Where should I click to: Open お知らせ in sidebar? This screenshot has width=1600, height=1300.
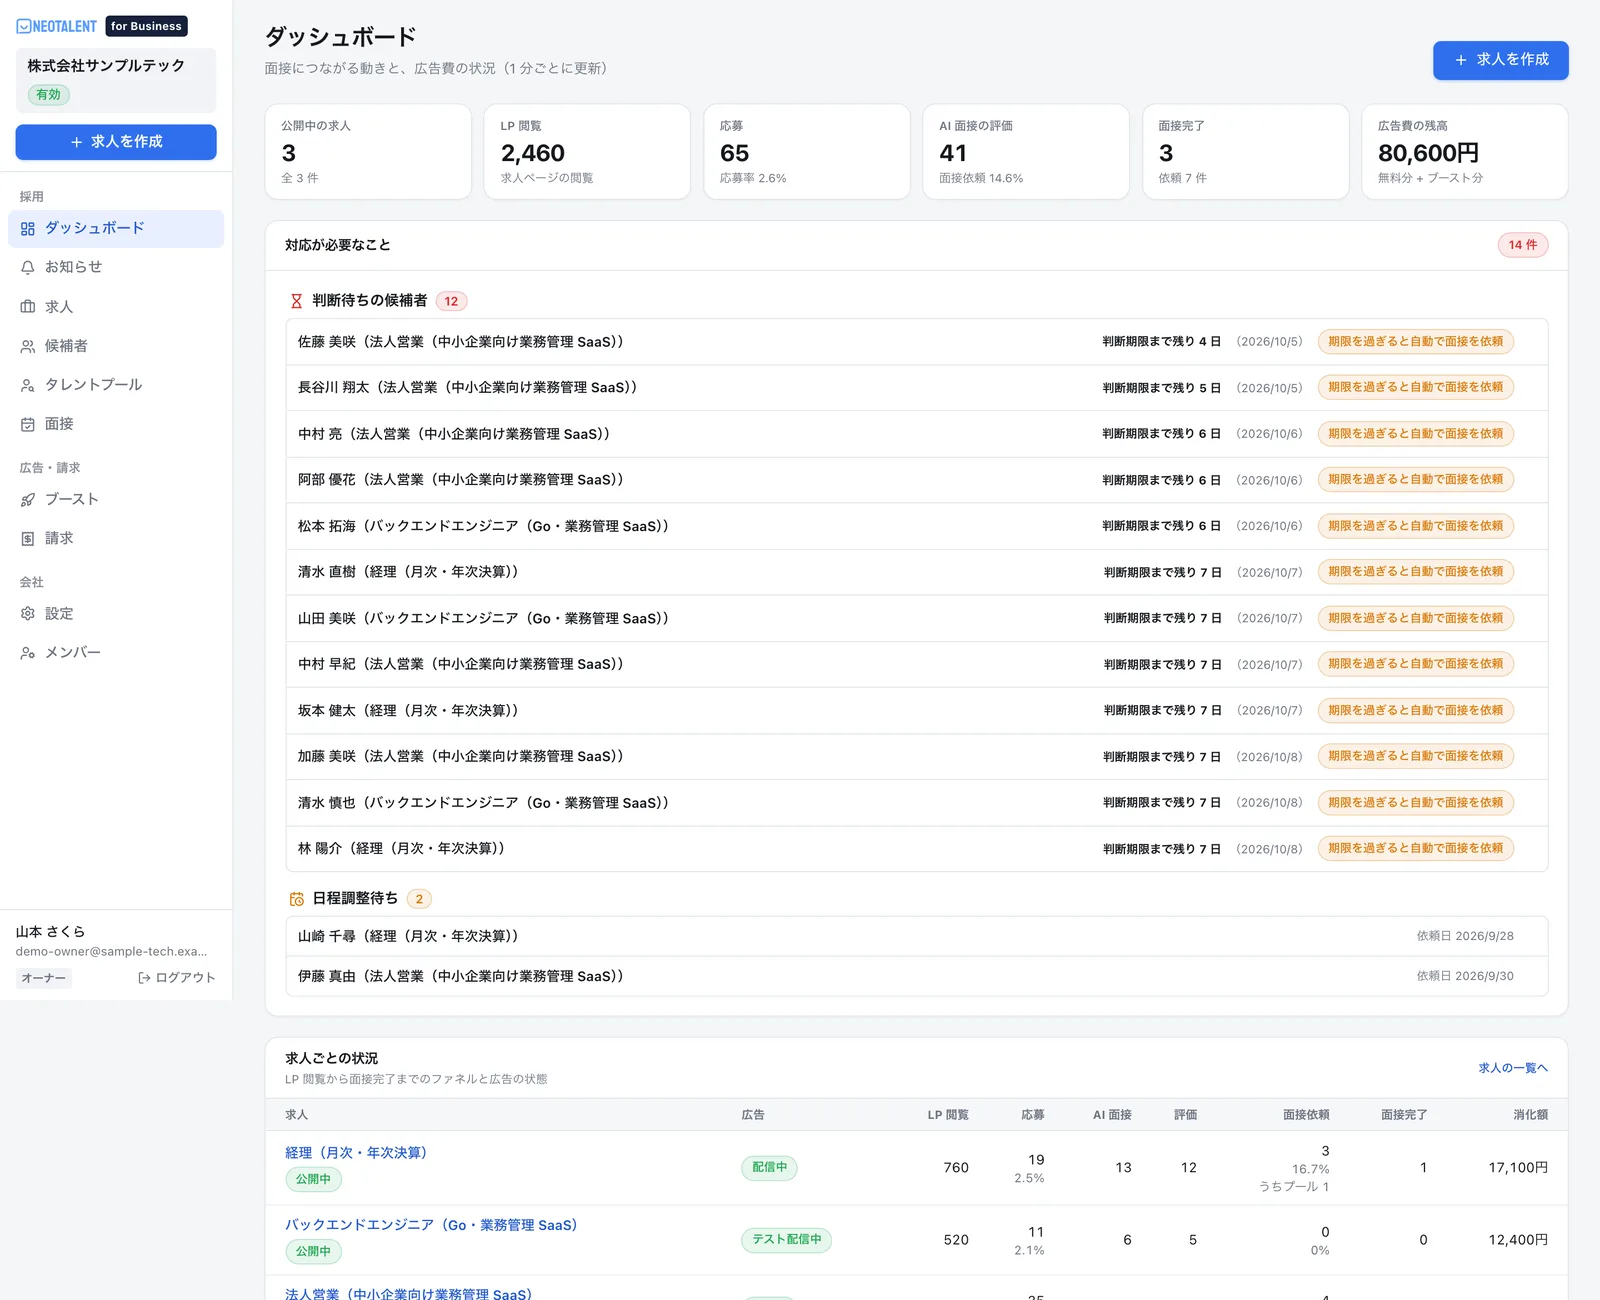(x=116, y=267)
